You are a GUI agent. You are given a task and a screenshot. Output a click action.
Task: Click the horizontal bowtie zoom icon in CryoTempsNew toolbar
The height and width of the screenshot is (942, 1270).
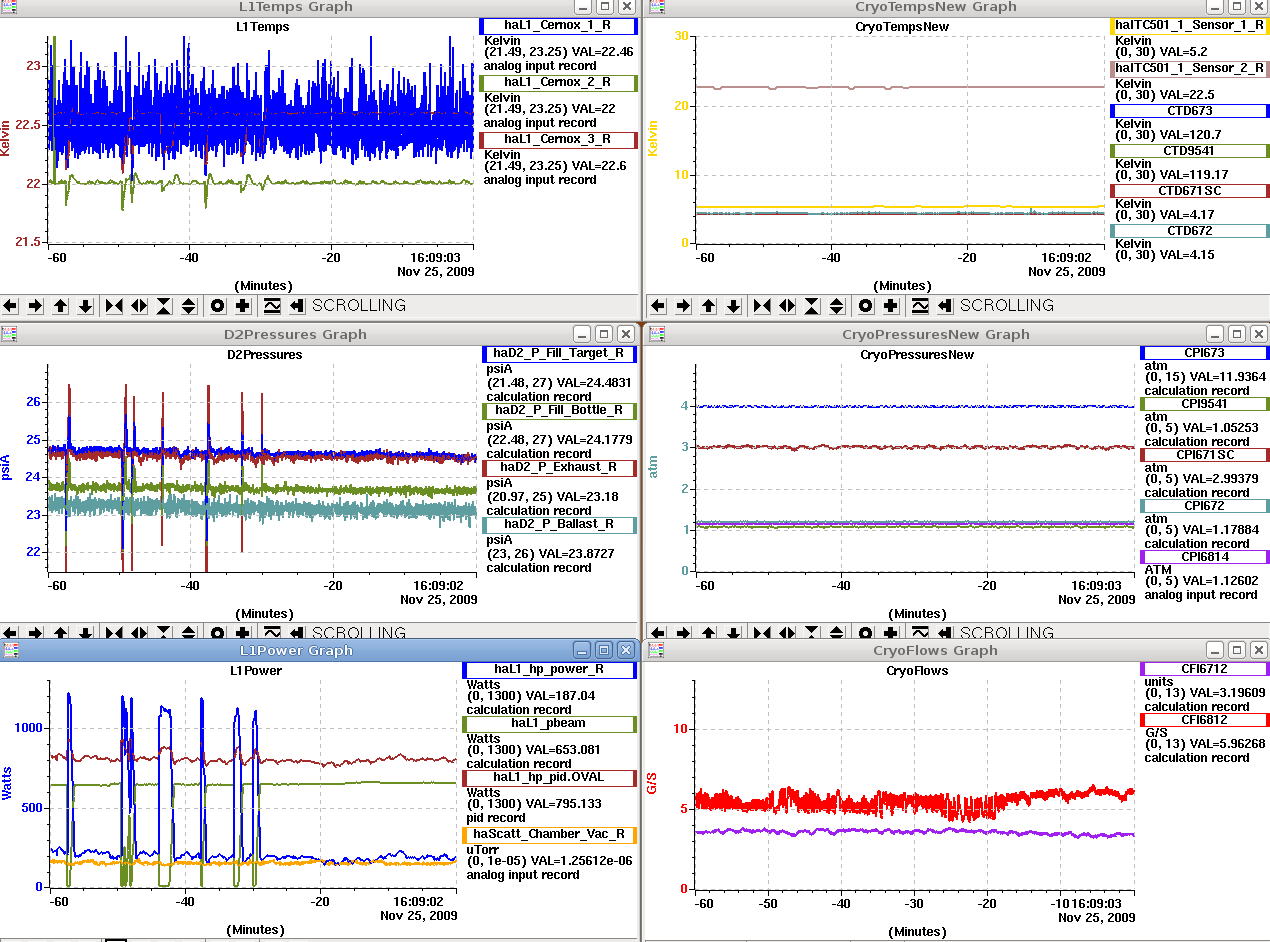763,306
